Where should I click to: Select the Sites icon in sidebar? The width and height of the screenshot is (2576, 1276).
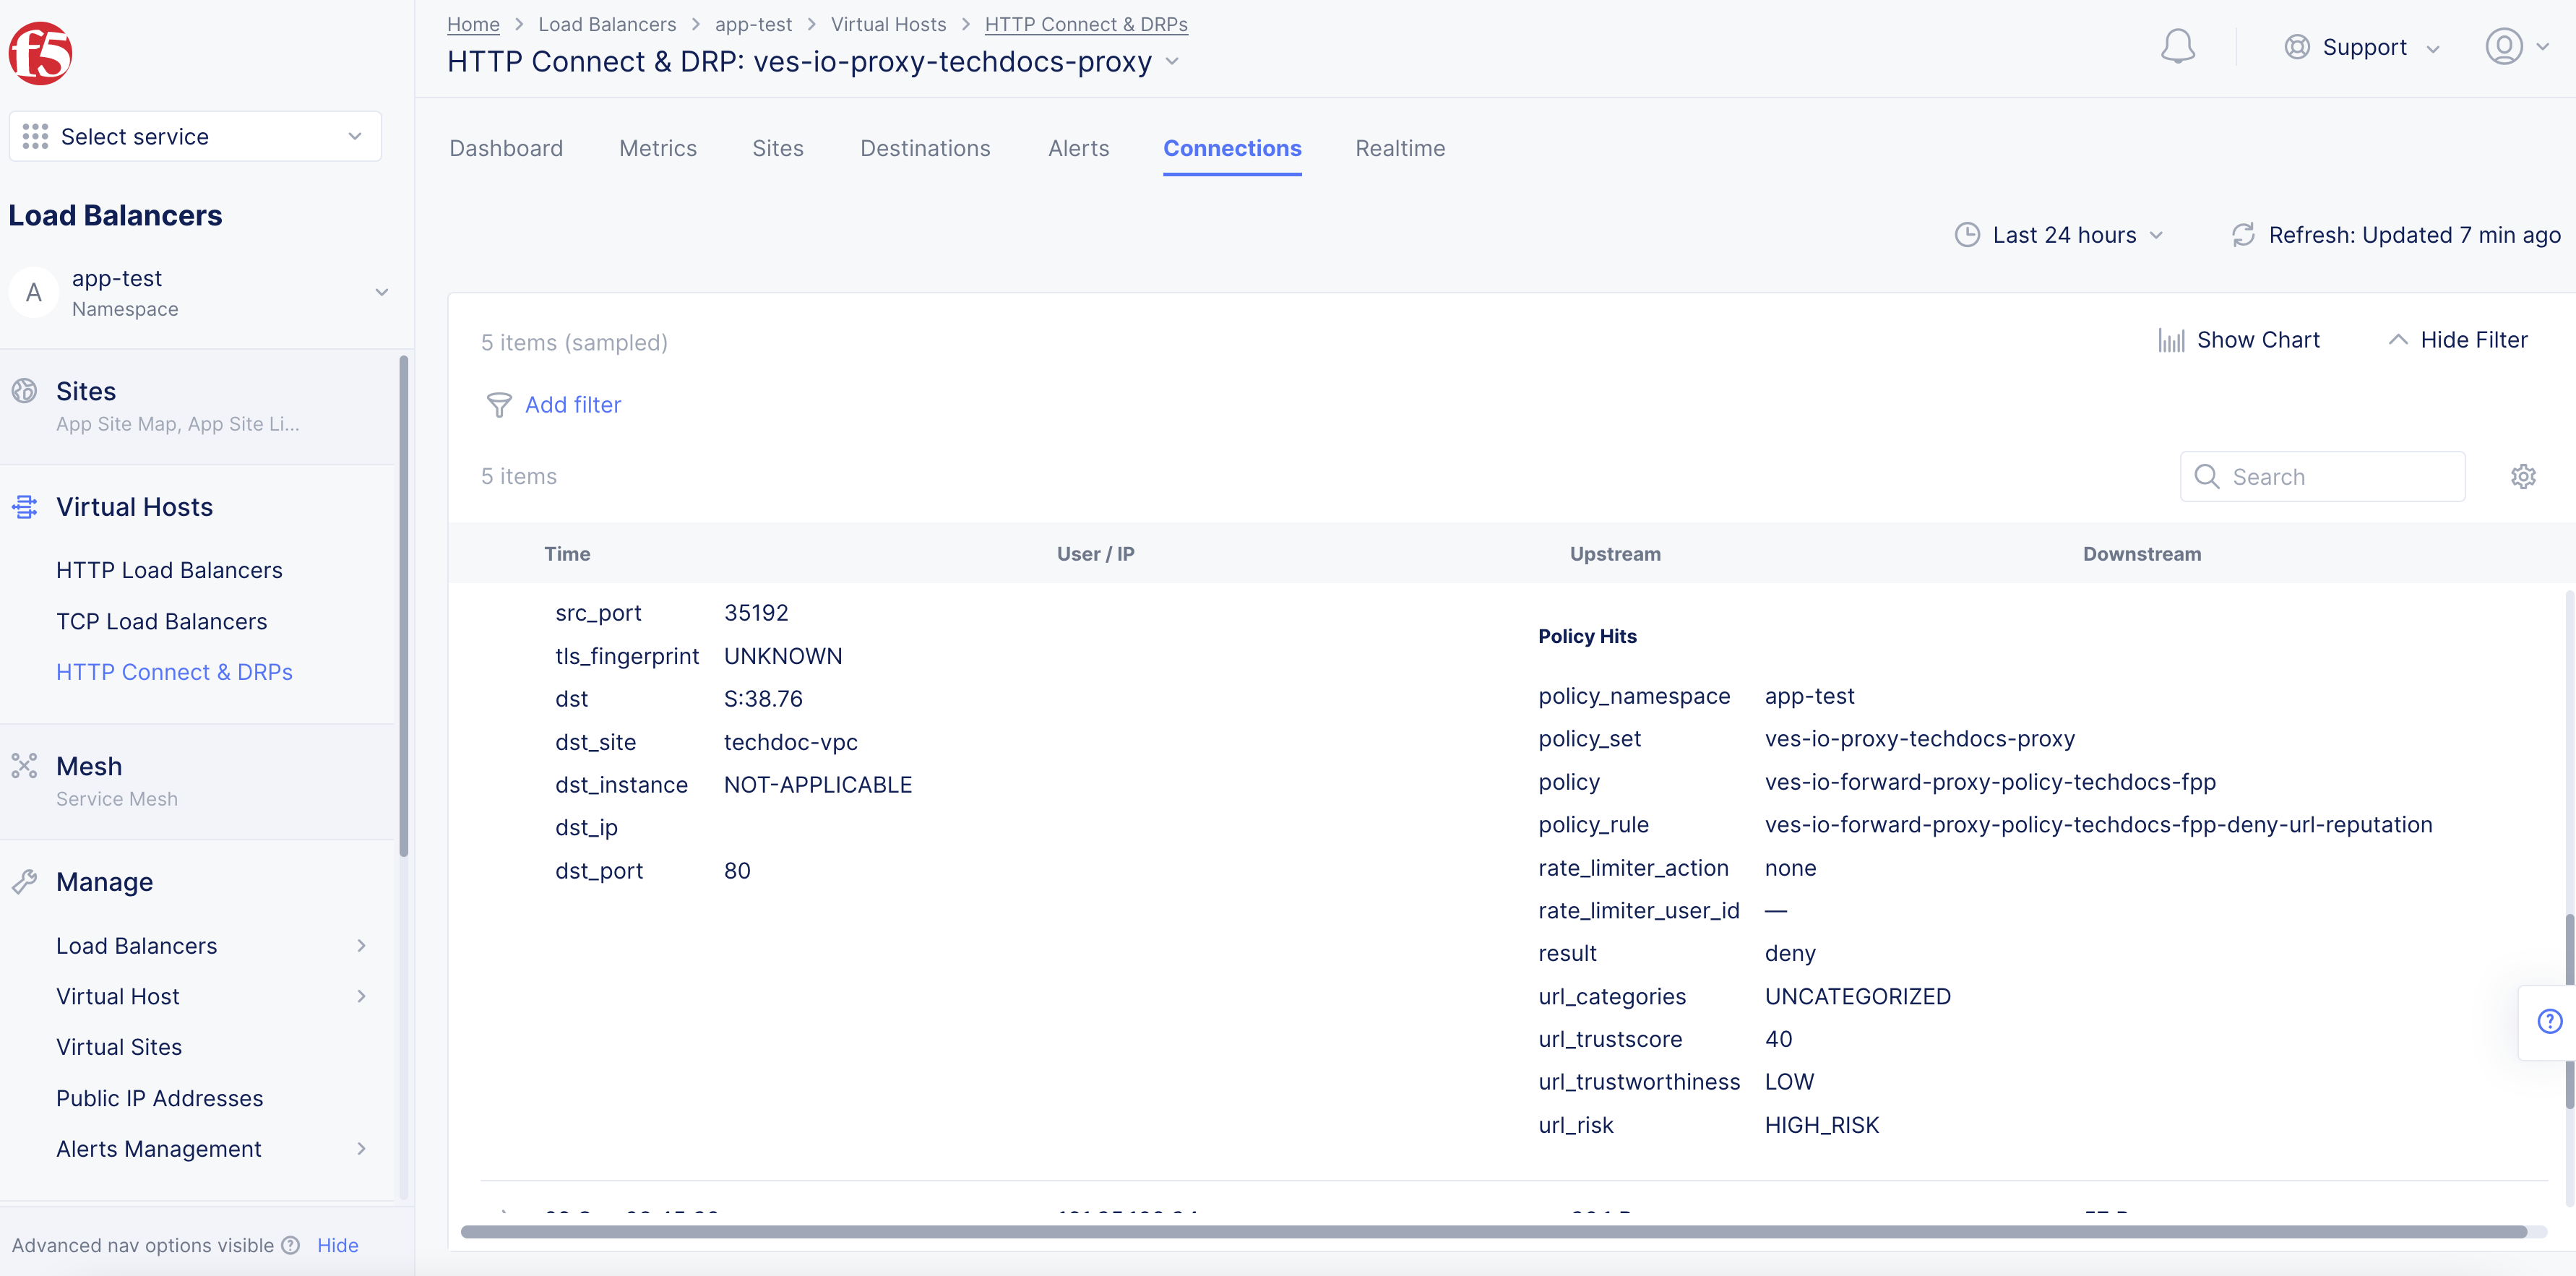[x=24, y=391]
